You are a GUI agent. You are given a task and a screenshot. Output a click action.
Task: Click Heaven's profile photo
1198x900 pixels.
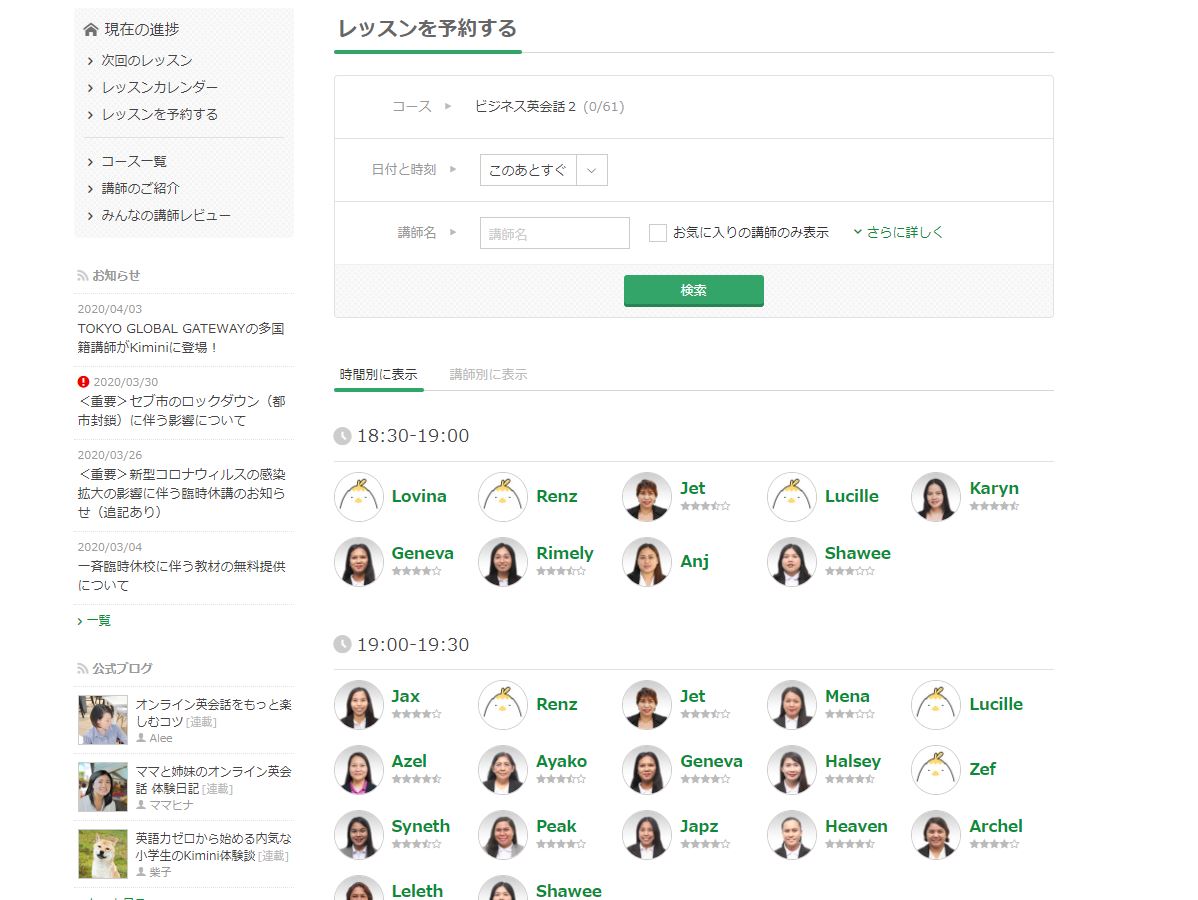pyautogui.click(x=792, y=835)
